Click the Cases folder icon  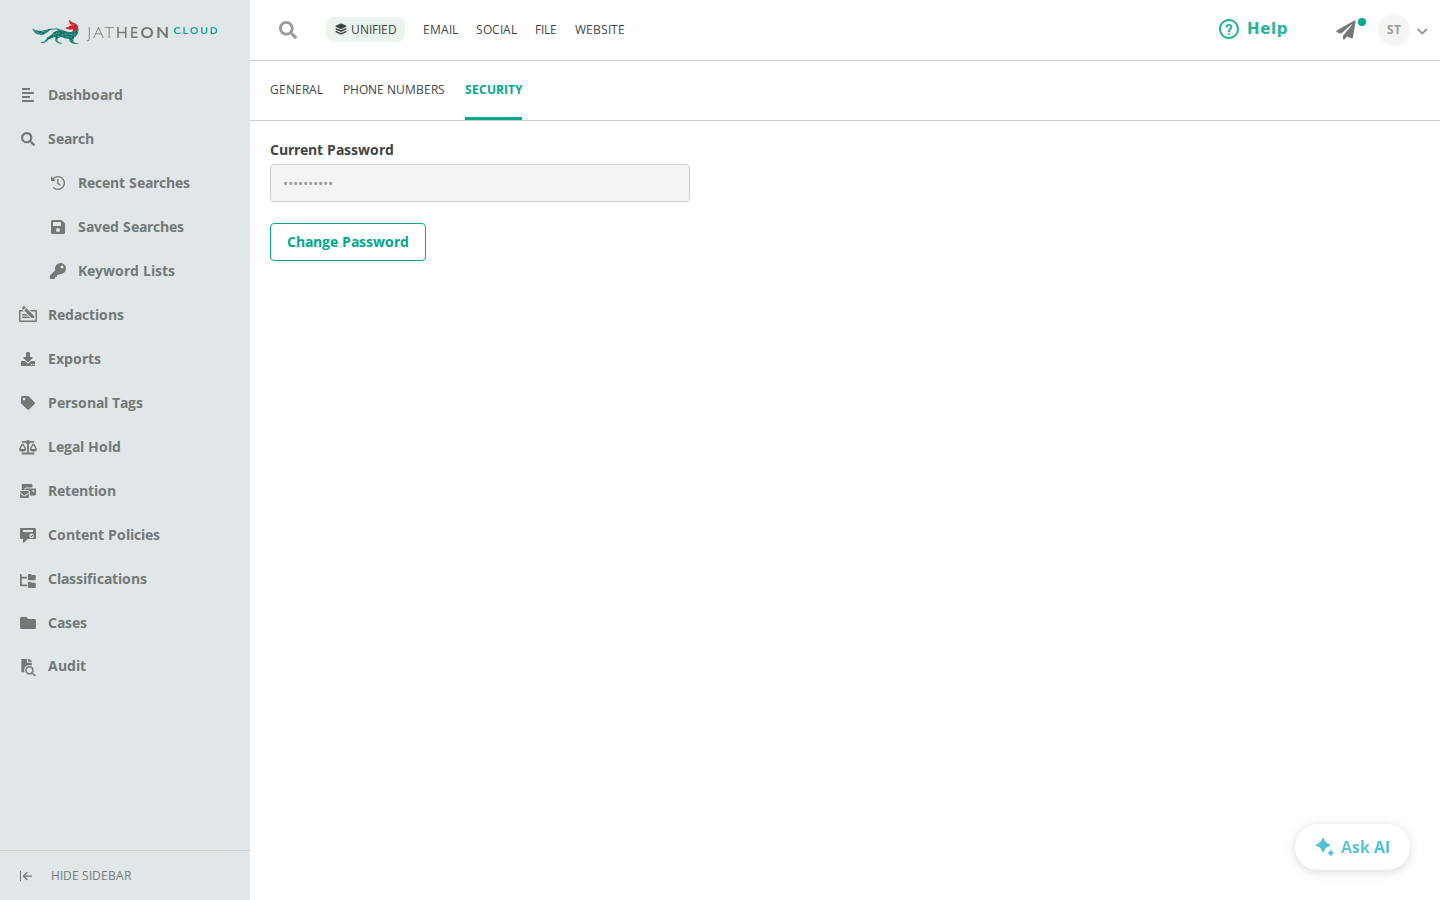(28, 623)
